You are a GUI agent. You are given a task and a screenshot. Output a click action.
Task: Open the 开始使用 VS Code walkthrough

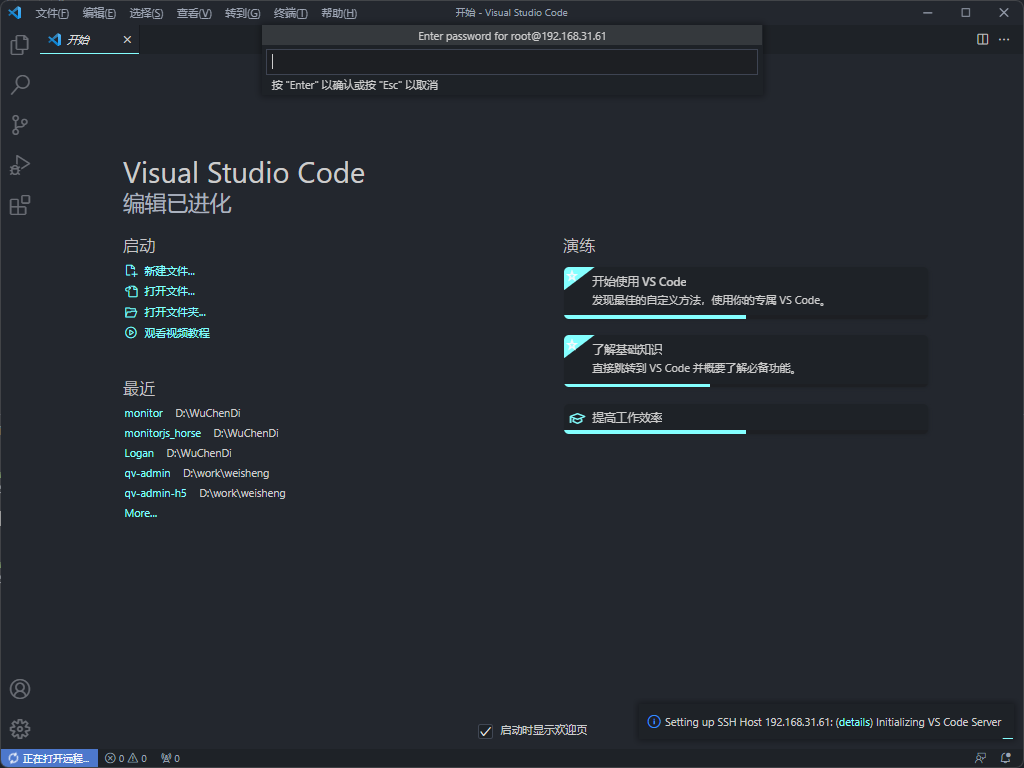click(x=745, y=293)
